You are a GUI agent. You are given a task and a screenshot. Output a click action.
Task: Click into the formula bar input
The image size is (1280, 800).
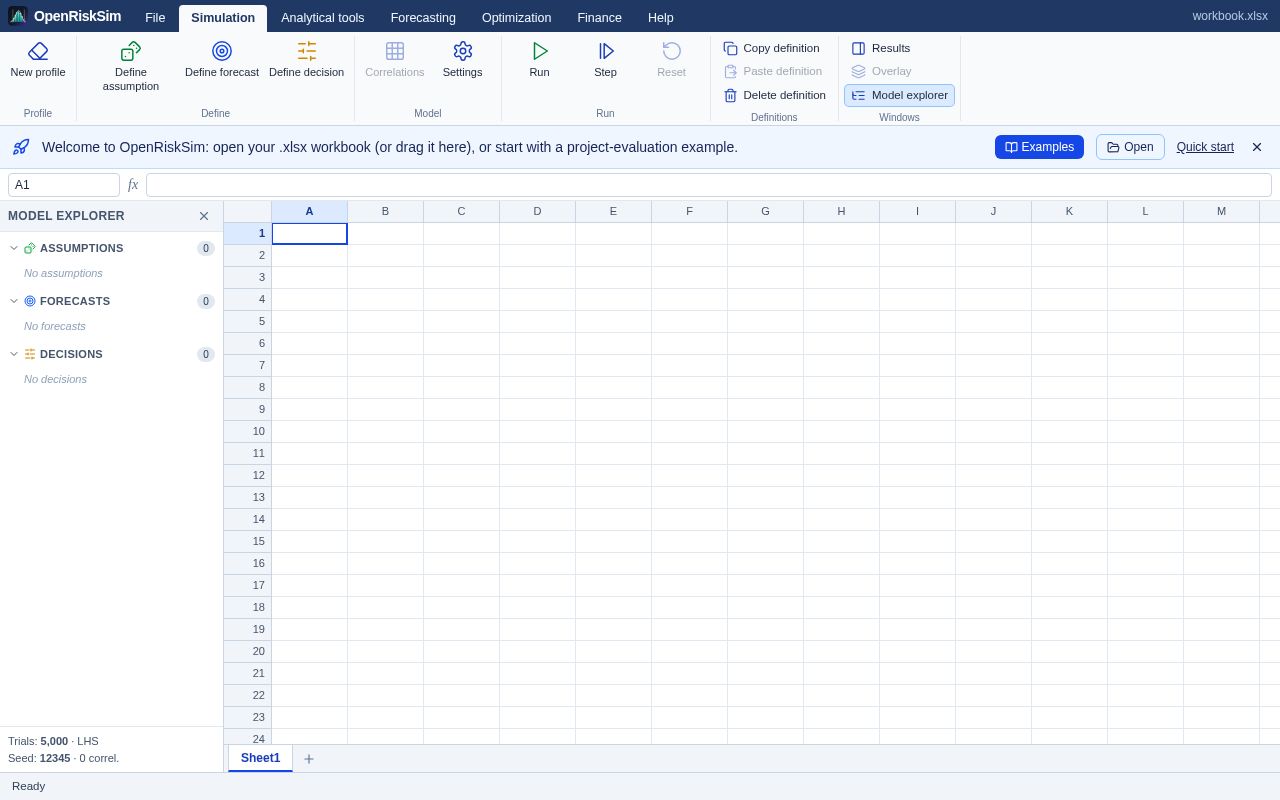[x=709, y=185]
